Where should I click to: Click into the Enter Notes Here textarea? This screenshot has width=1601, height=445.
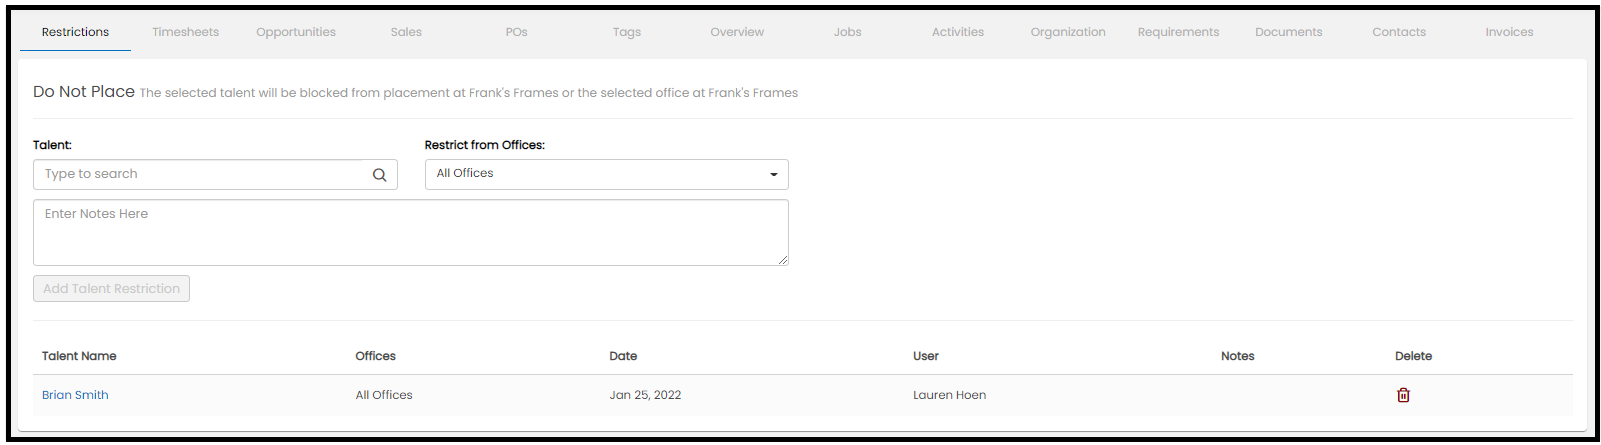tap(410, 232)
